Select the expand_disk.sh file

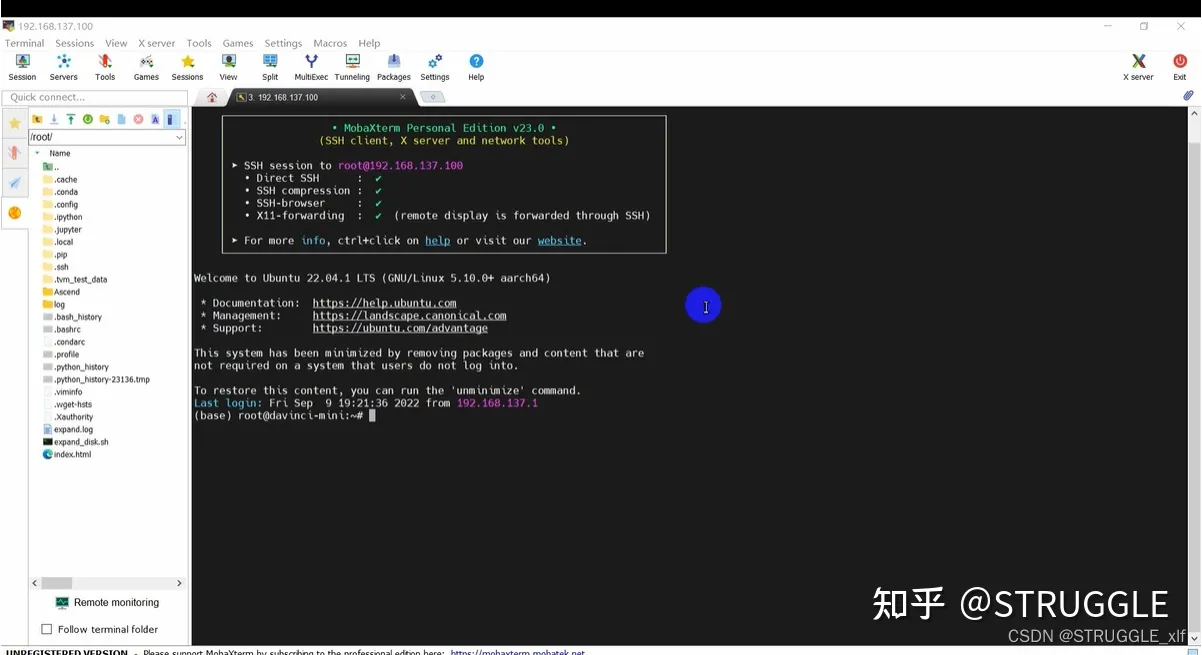[x=76, y=442]
